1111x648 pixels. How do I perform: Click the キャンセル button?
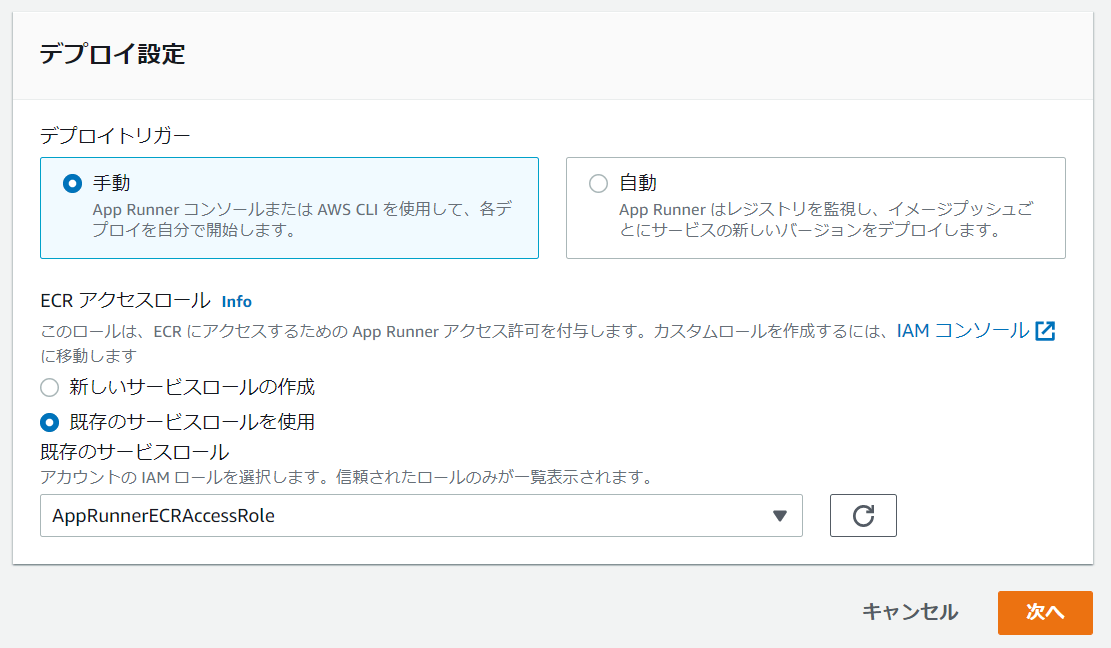coord(910,612)
